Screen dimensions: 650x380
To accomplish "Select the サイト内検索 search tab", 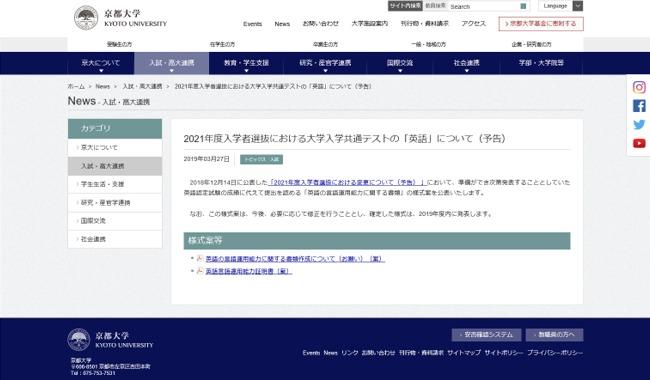I will coord(405,6).
